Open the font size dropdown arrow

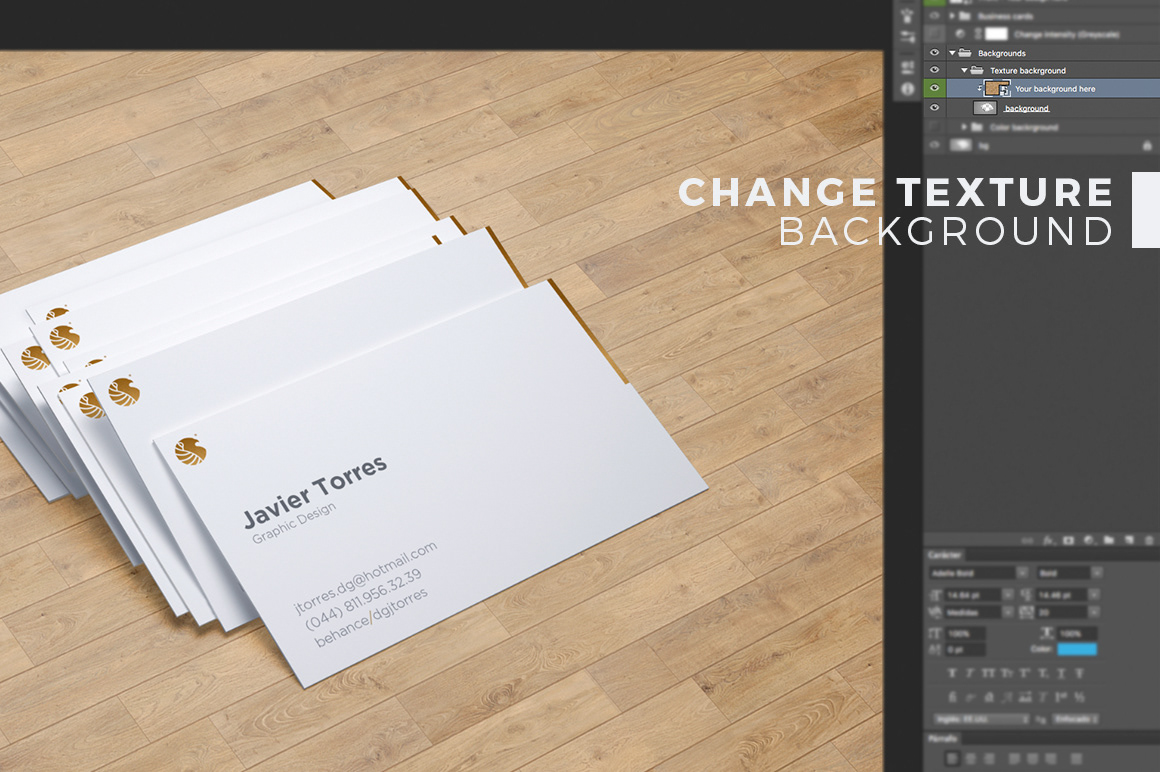(x=1007, y=595)
